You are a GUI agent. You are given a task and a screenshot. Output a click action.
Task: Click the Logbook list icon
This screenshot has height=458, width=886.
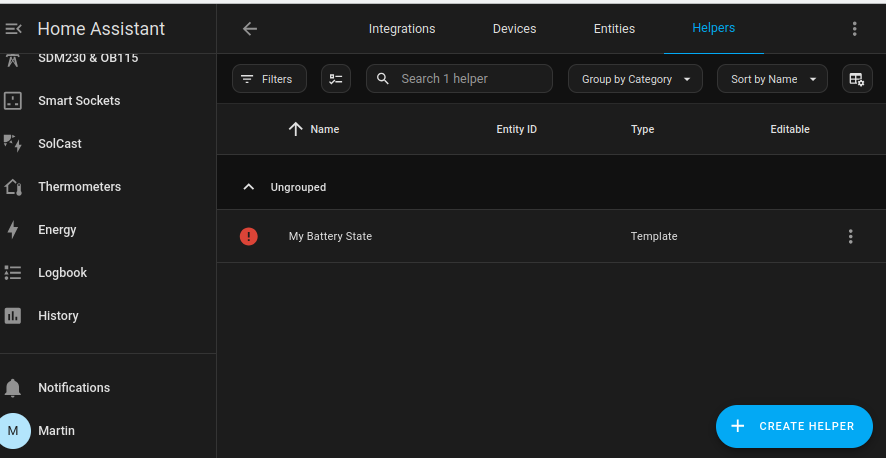(x=13, y=273)
